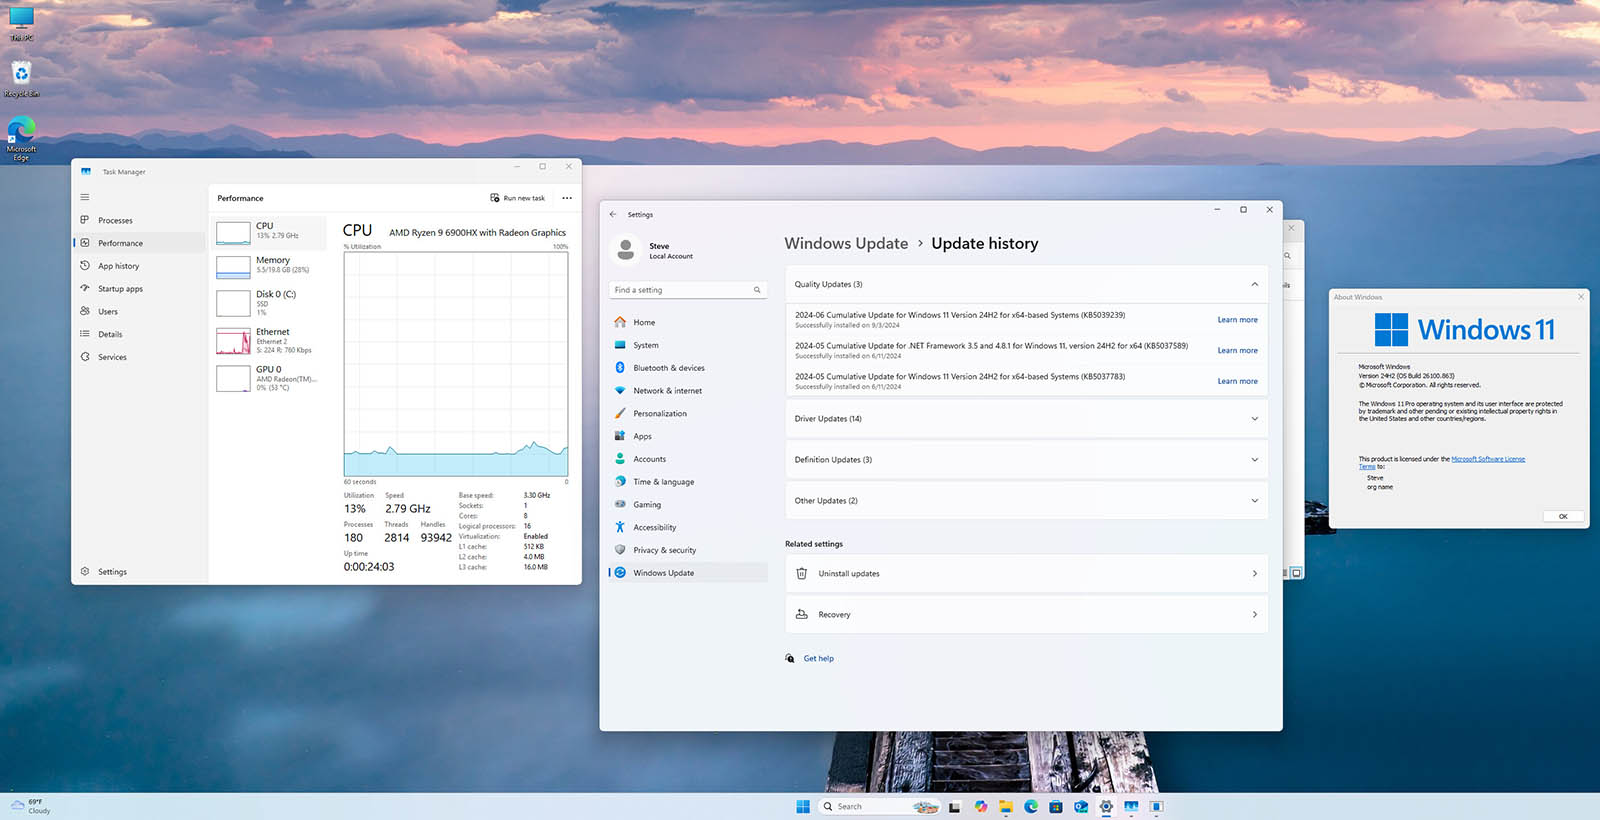Click Privacy & security shield icon
This screenshot has width=1600, height=820.
pos(620,550)
